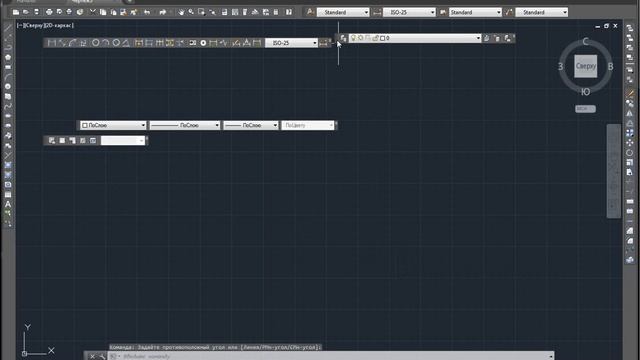Screen dimensions: 640x360
Task: Click the Open file icon in top toolbar
Action: click(26, 12)
